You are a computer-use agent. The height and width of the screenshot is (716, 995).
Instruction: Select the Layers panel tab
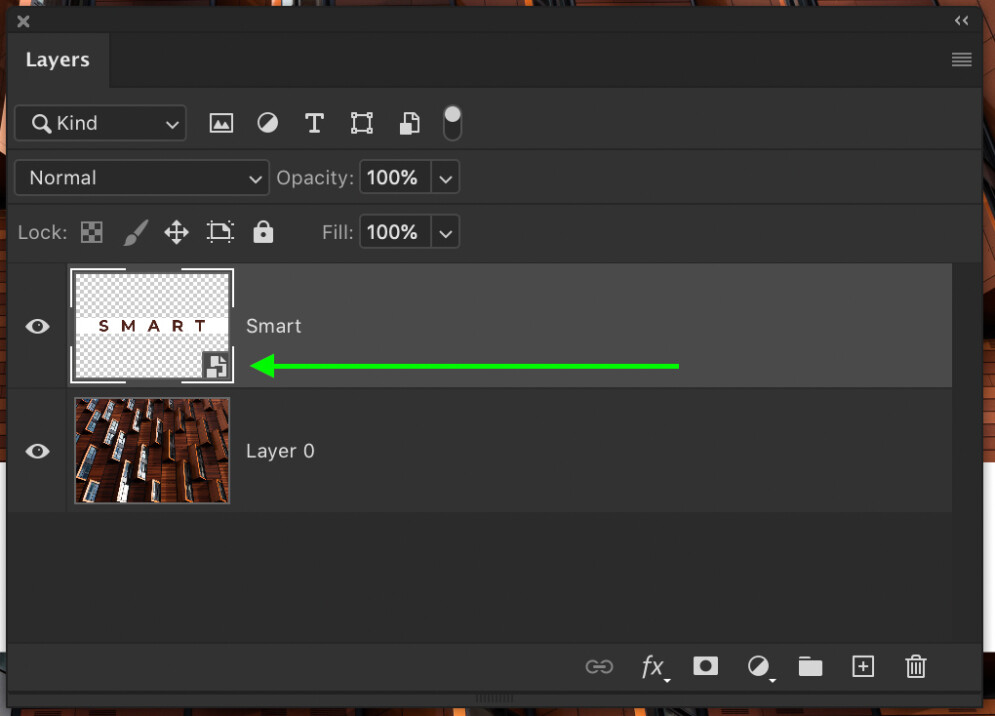[57, 59]
